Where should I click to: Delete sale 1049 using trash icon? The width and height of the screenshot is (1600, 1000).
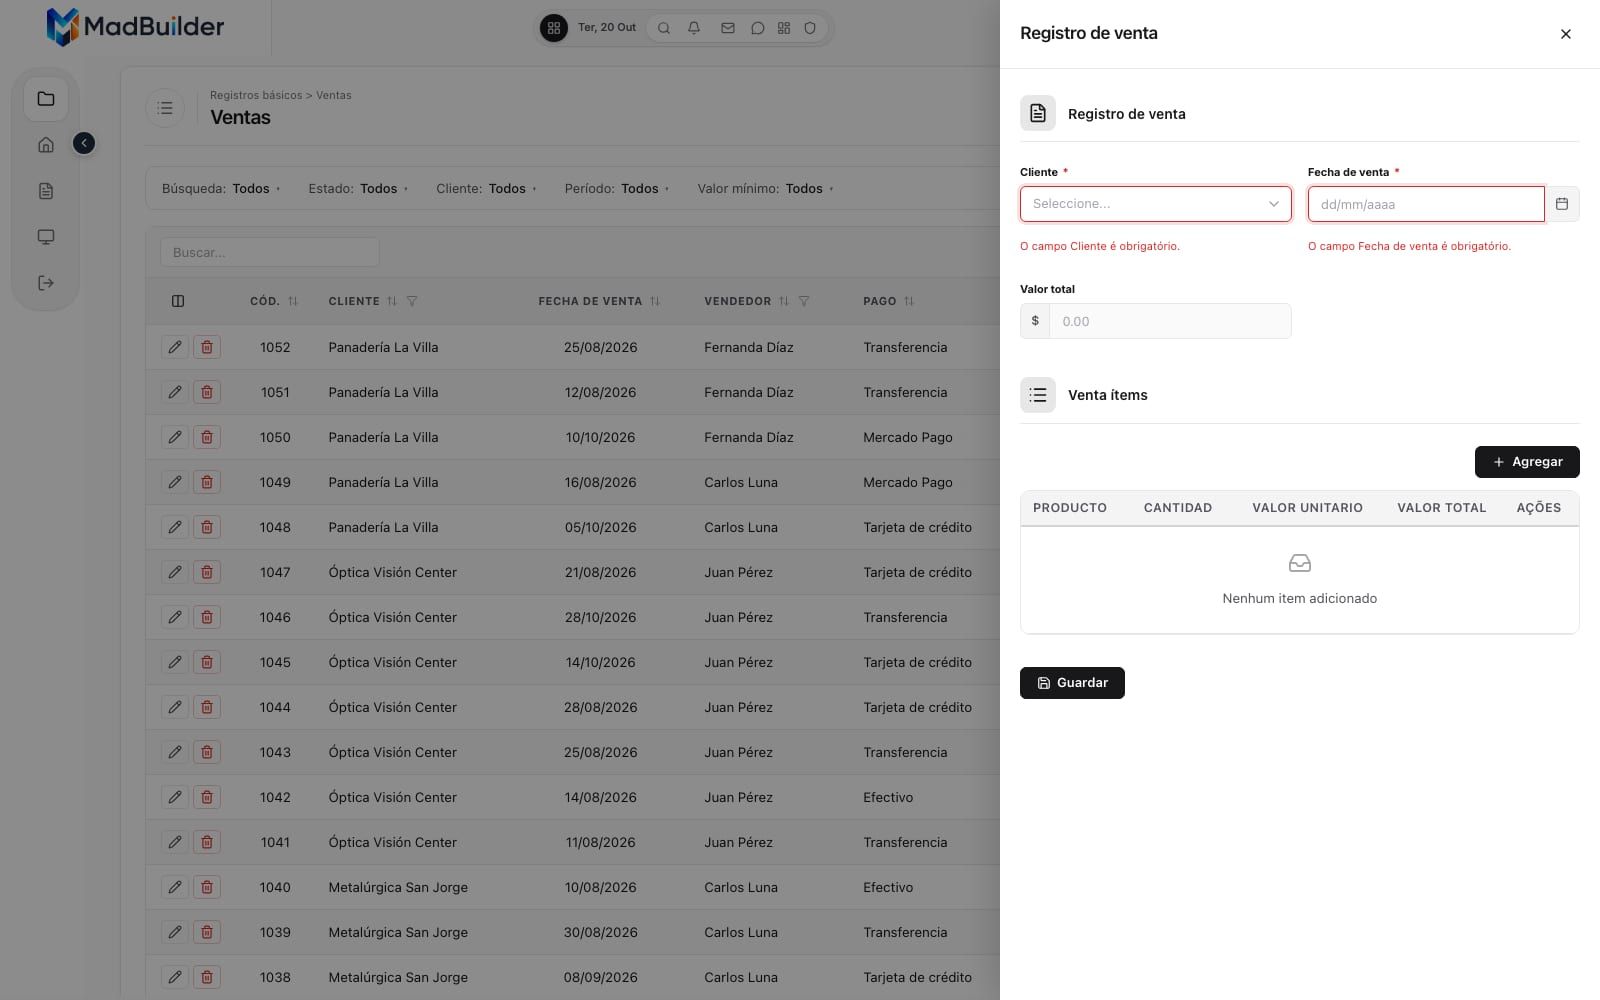pos(207,482)
